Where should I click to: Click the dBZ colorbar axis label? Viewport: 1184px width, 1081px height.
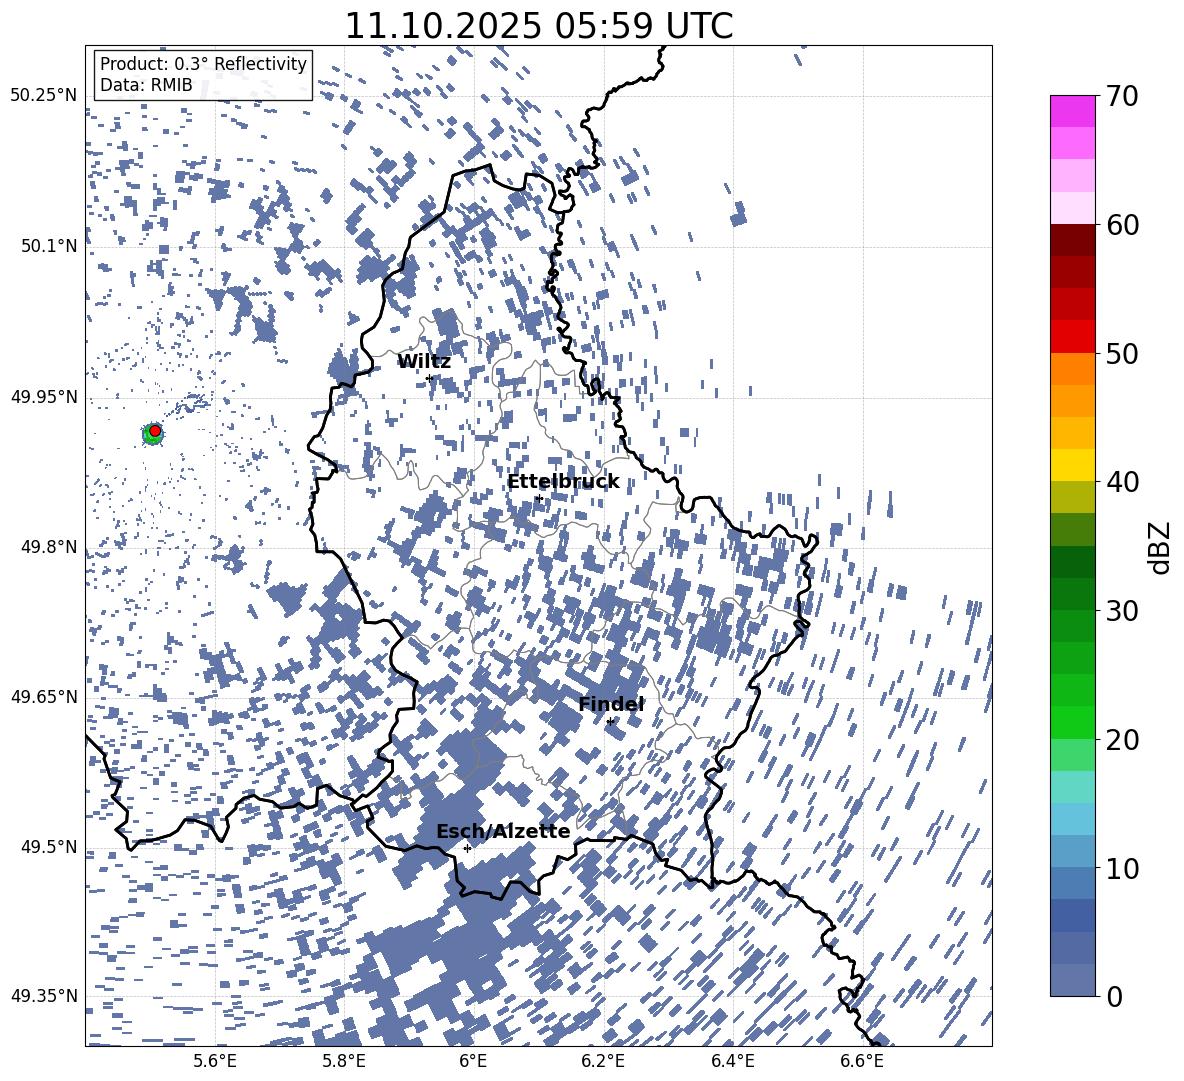point(1160,547)
